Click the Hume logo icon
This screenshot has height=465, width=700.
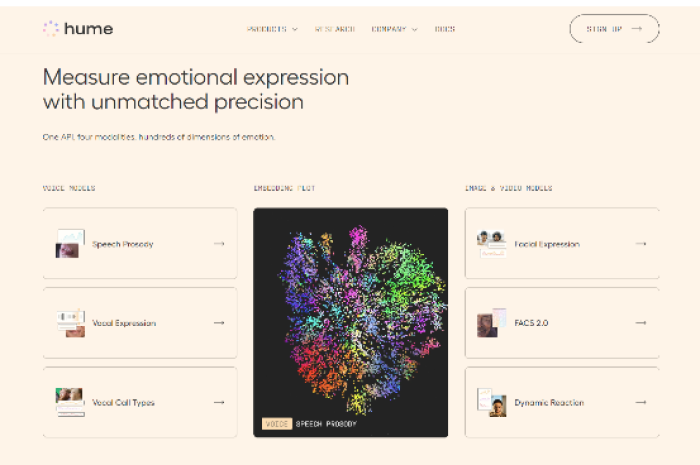click(x=51, y=29)
